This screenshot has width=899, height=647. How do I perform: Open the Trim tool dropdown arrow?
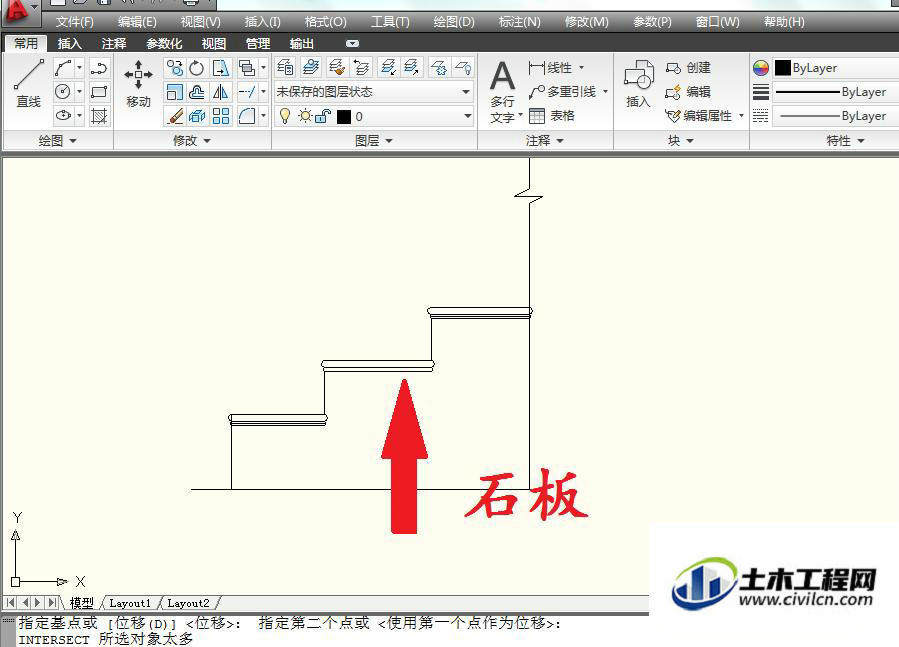263,92
